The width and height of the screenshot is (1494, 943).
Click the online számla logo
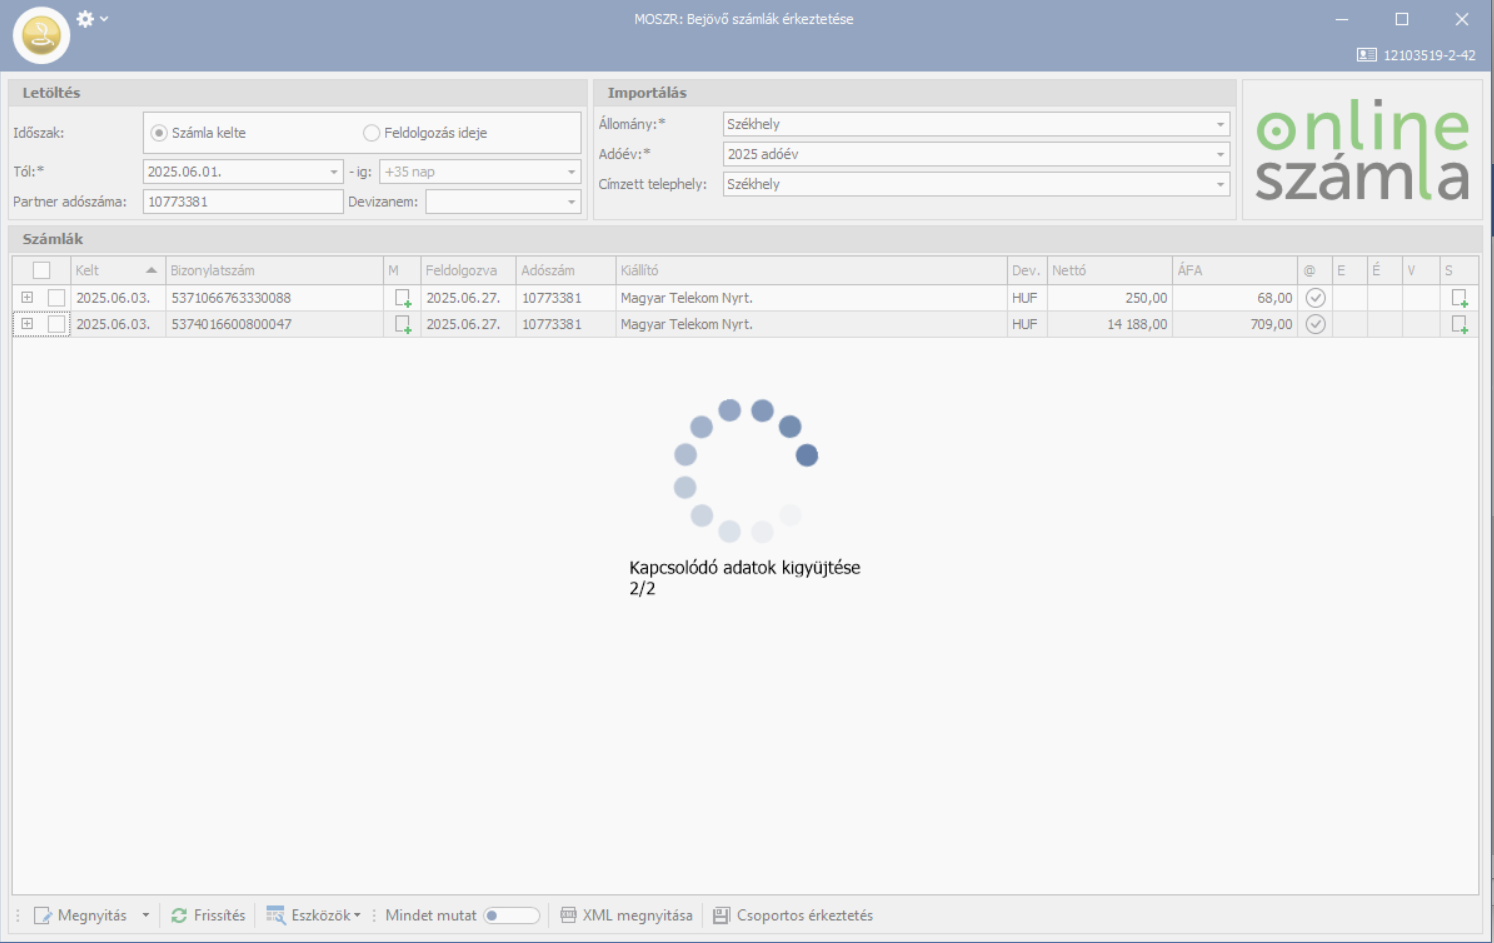tap(1362, 150)
